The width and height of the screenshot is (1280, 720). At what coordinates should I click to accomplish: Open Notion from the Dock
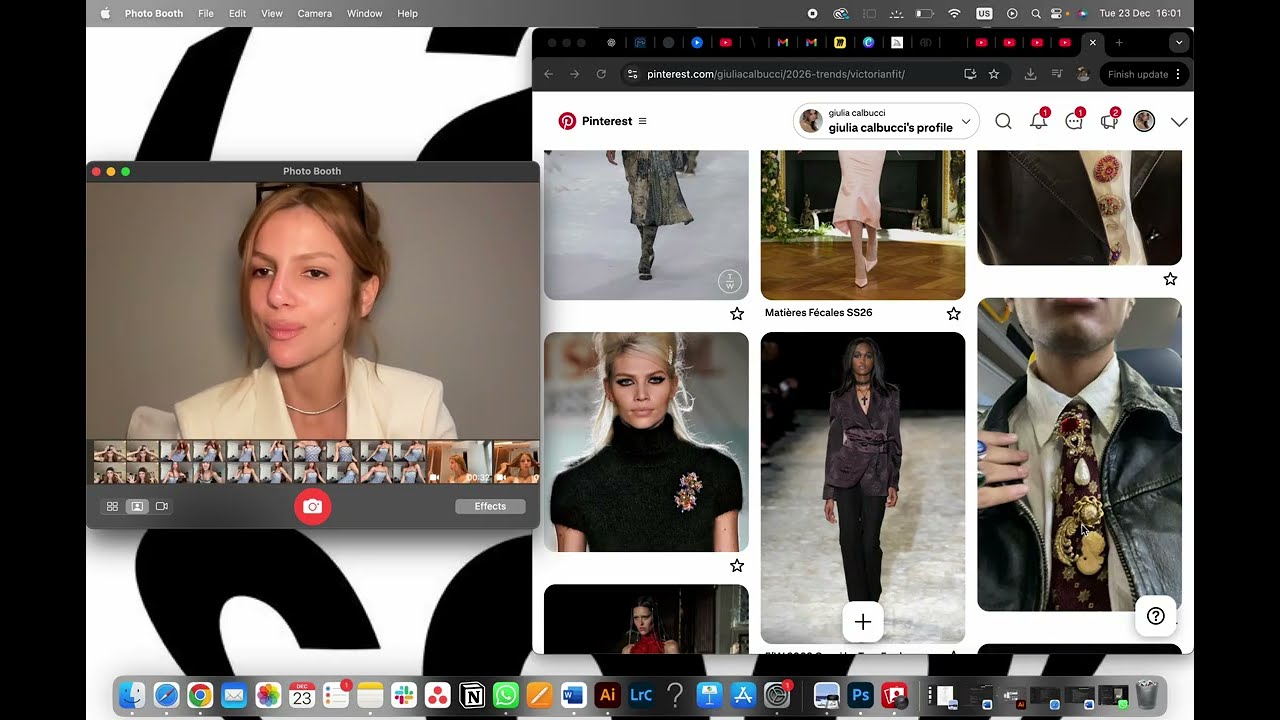(472, 695)
